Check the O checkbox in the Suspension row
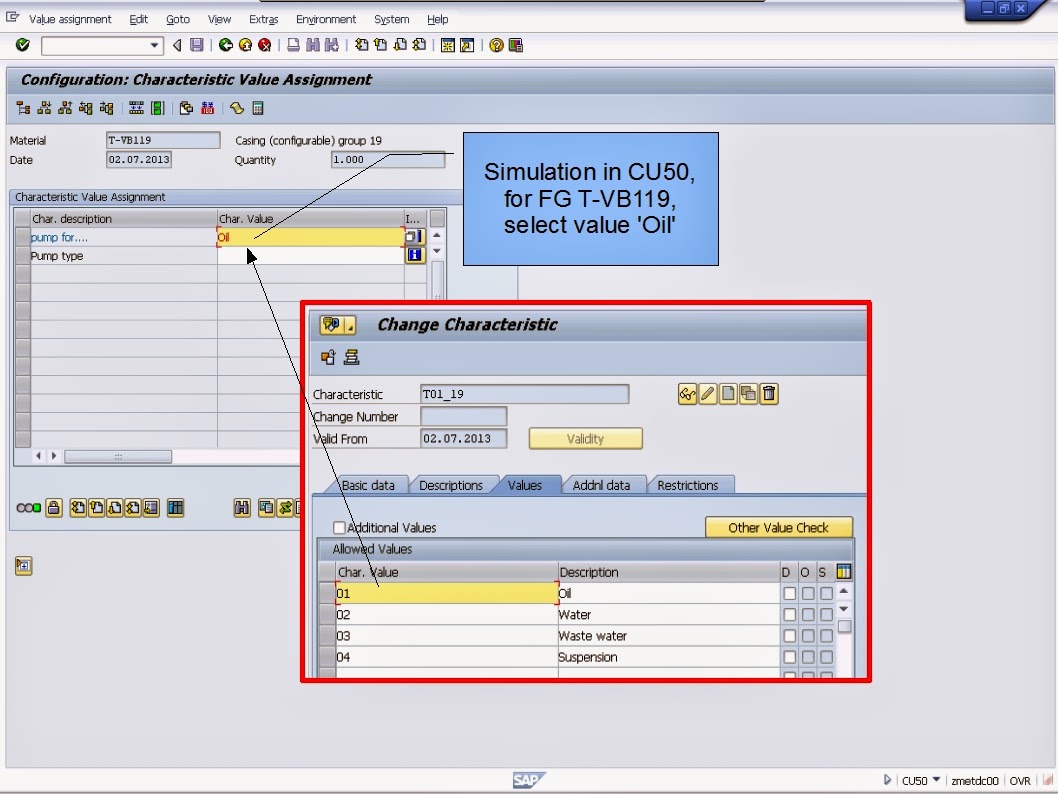The height and width of the screenshot is (794, 1058). (x=808, y=657)
